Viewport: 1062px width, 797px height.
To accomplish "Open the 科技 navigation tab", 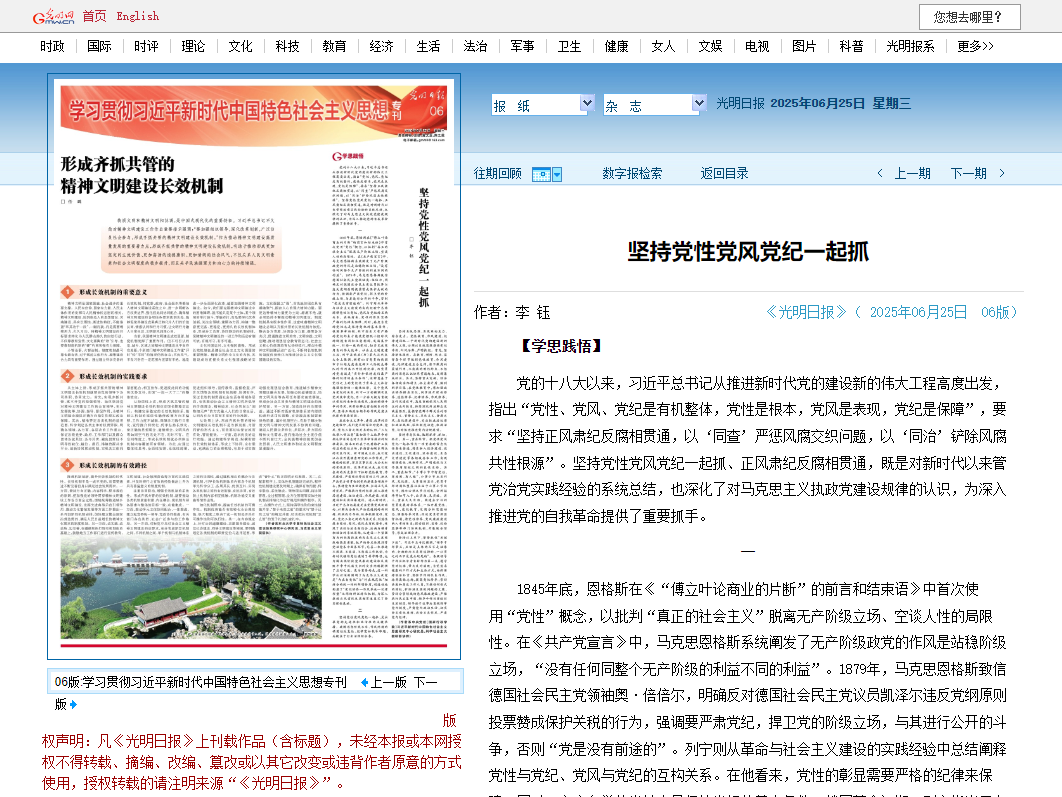I will [x=287, y=46].
